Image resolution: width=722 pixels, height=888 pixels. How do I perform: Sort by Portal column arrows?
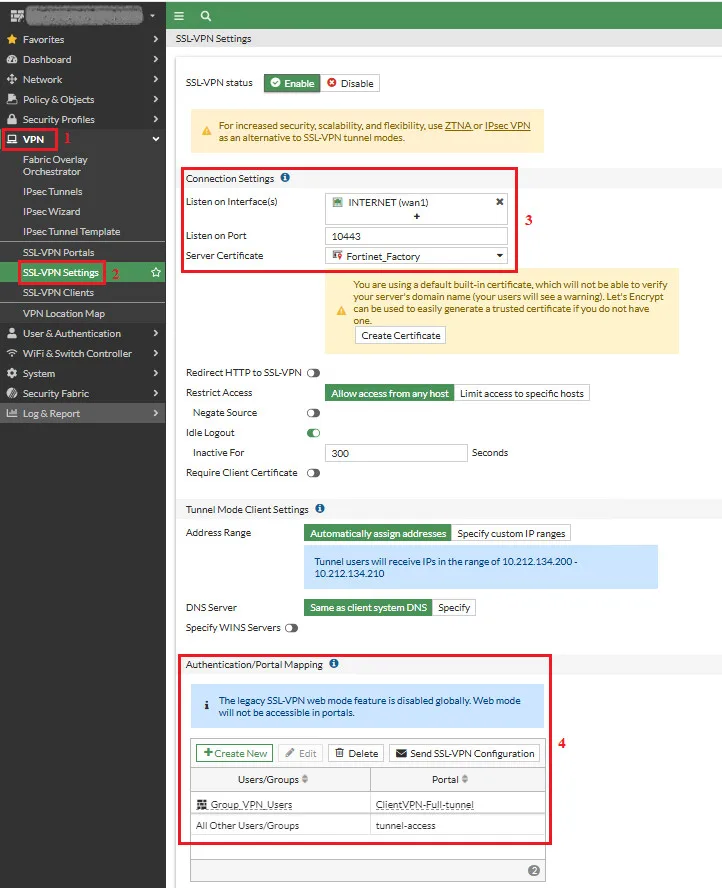(465, 779)
